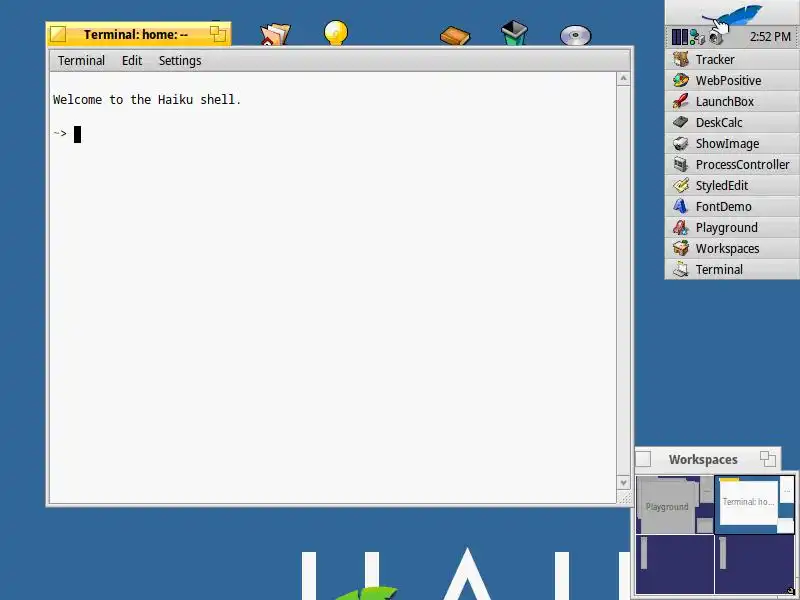The image size is (800, 600).
Task: Click the WebPositive globe icon in Deskbar
Action: pyautogui.click(x=681, y=80)
